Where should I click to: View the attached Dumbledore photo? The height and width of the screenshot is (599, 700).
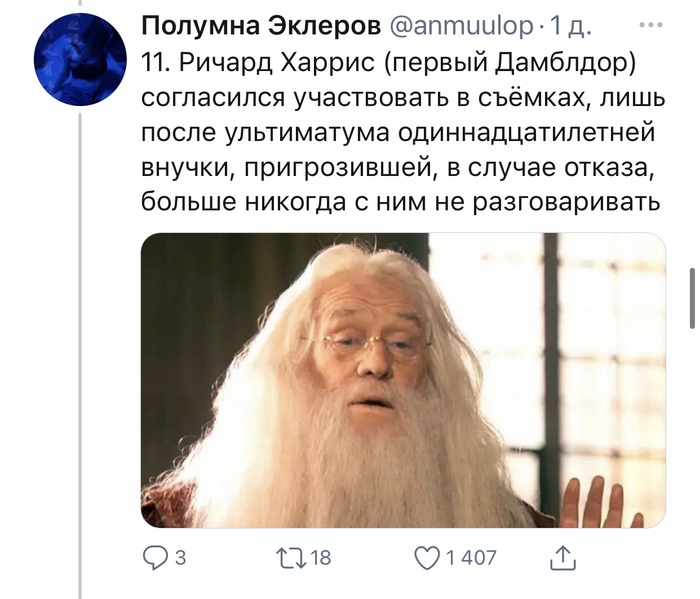tap(403, 380)
